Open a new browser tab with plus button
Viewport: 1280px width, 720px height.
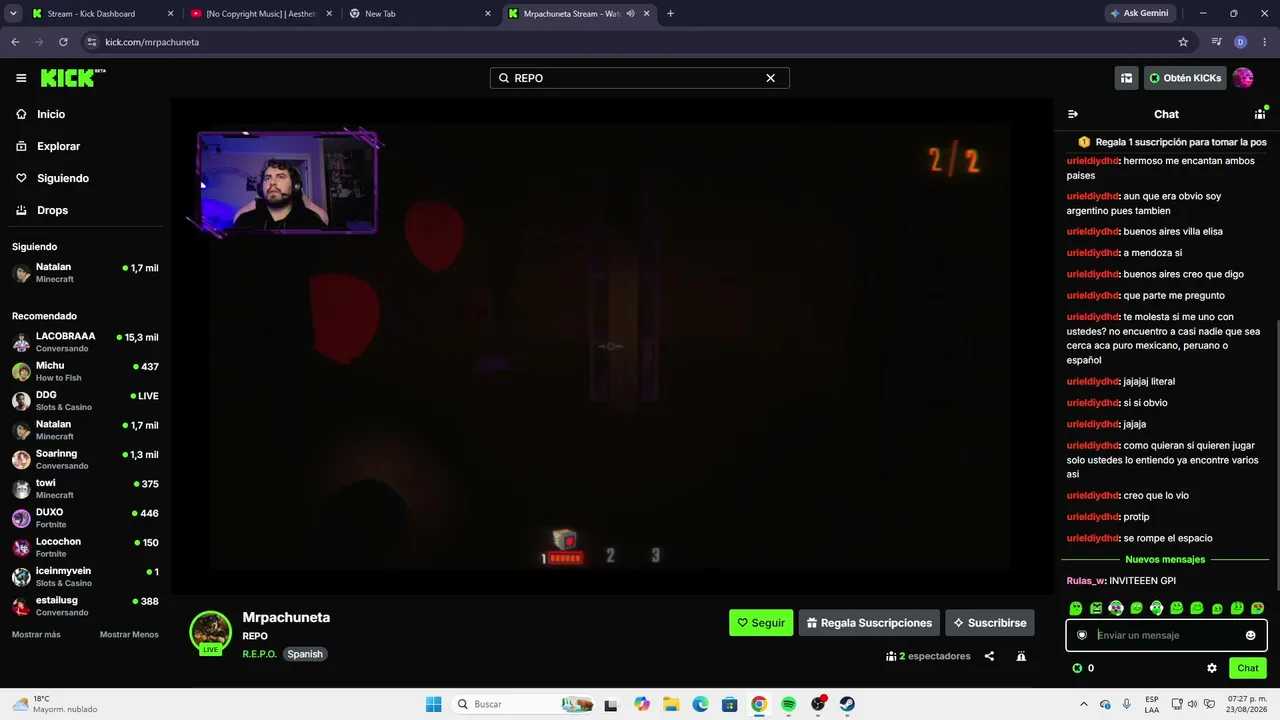point(670,14)
